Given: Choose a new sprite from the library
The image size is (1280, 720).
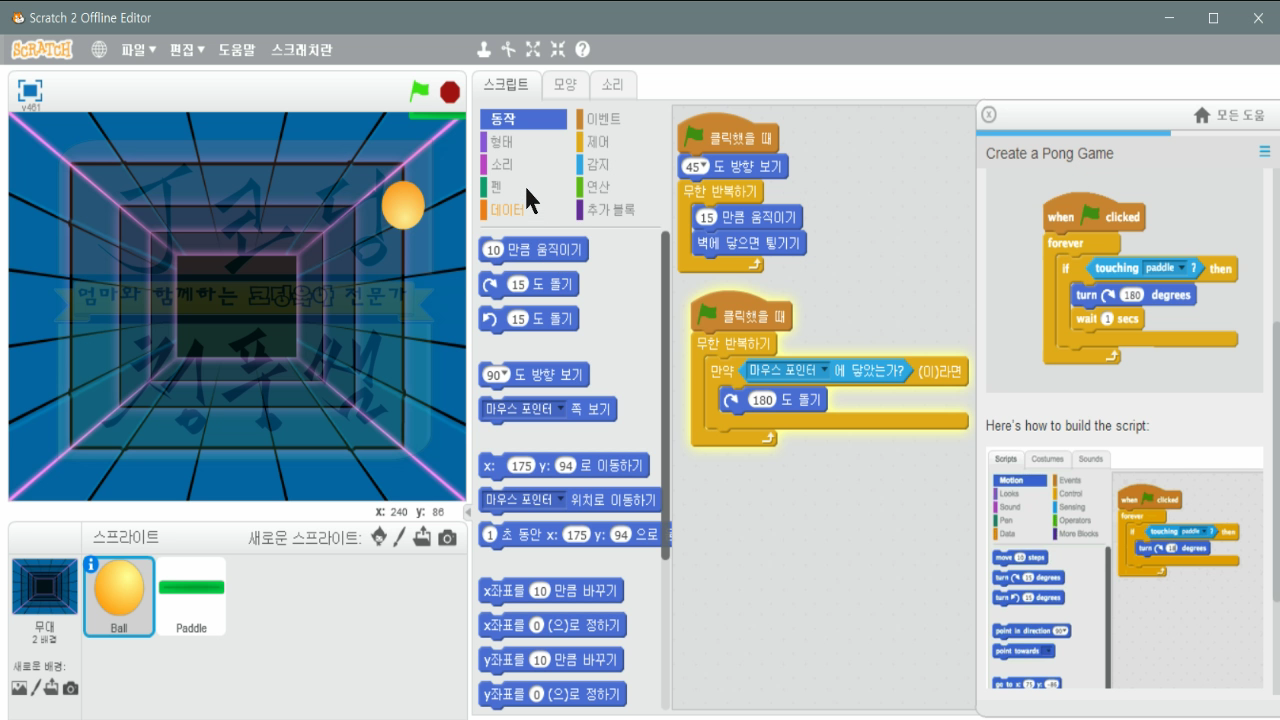Looking at the screenshot, I should coord(379,536).
